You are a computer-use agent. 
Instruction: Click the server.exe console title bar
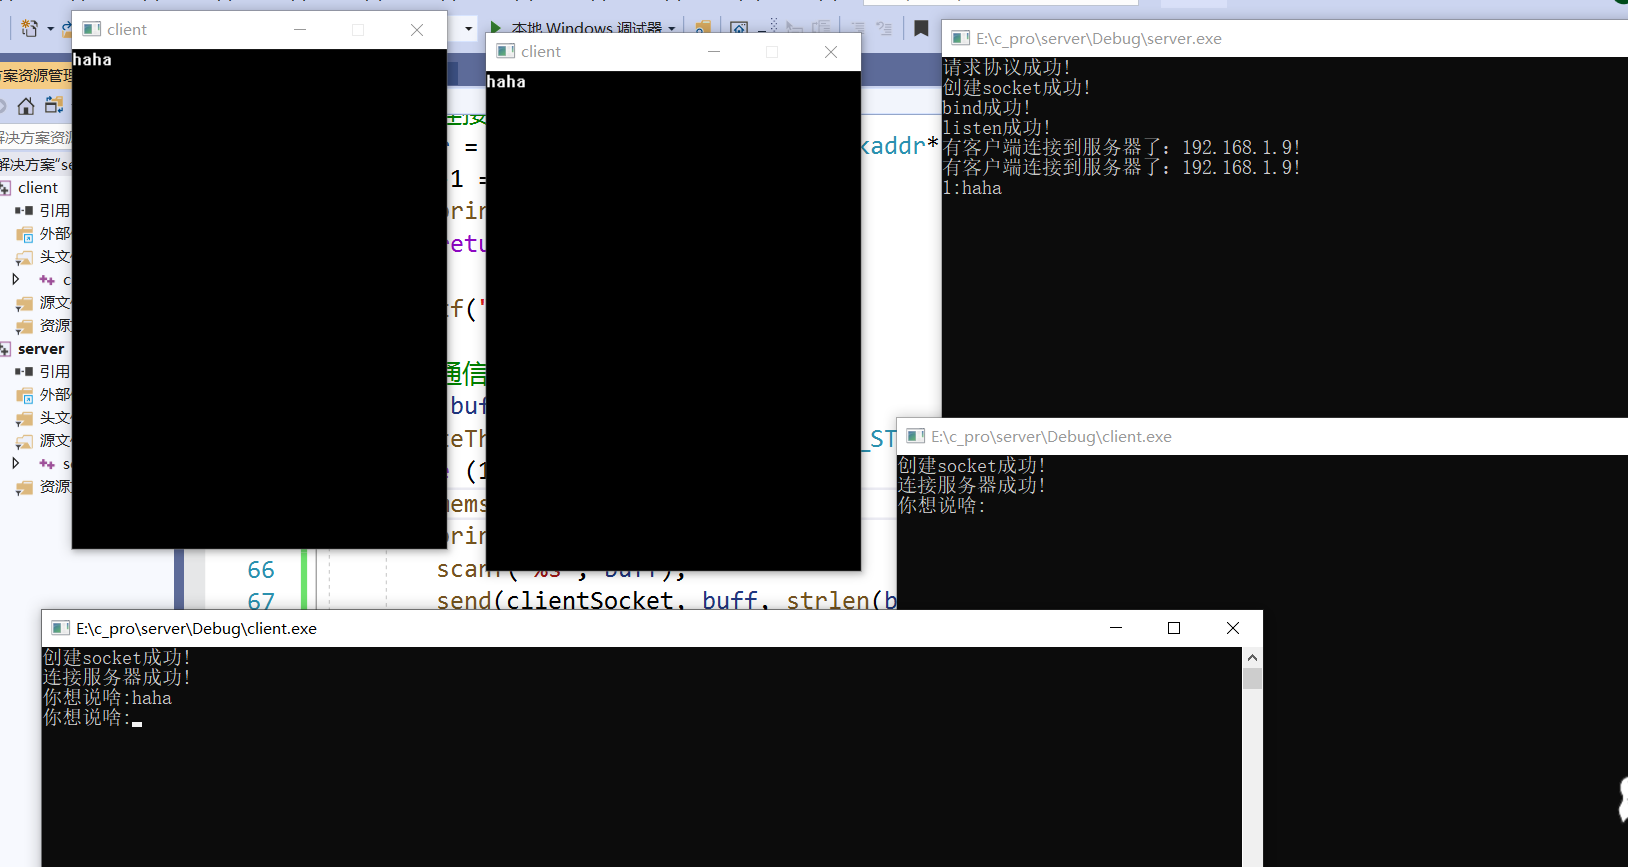(1285, 38)
